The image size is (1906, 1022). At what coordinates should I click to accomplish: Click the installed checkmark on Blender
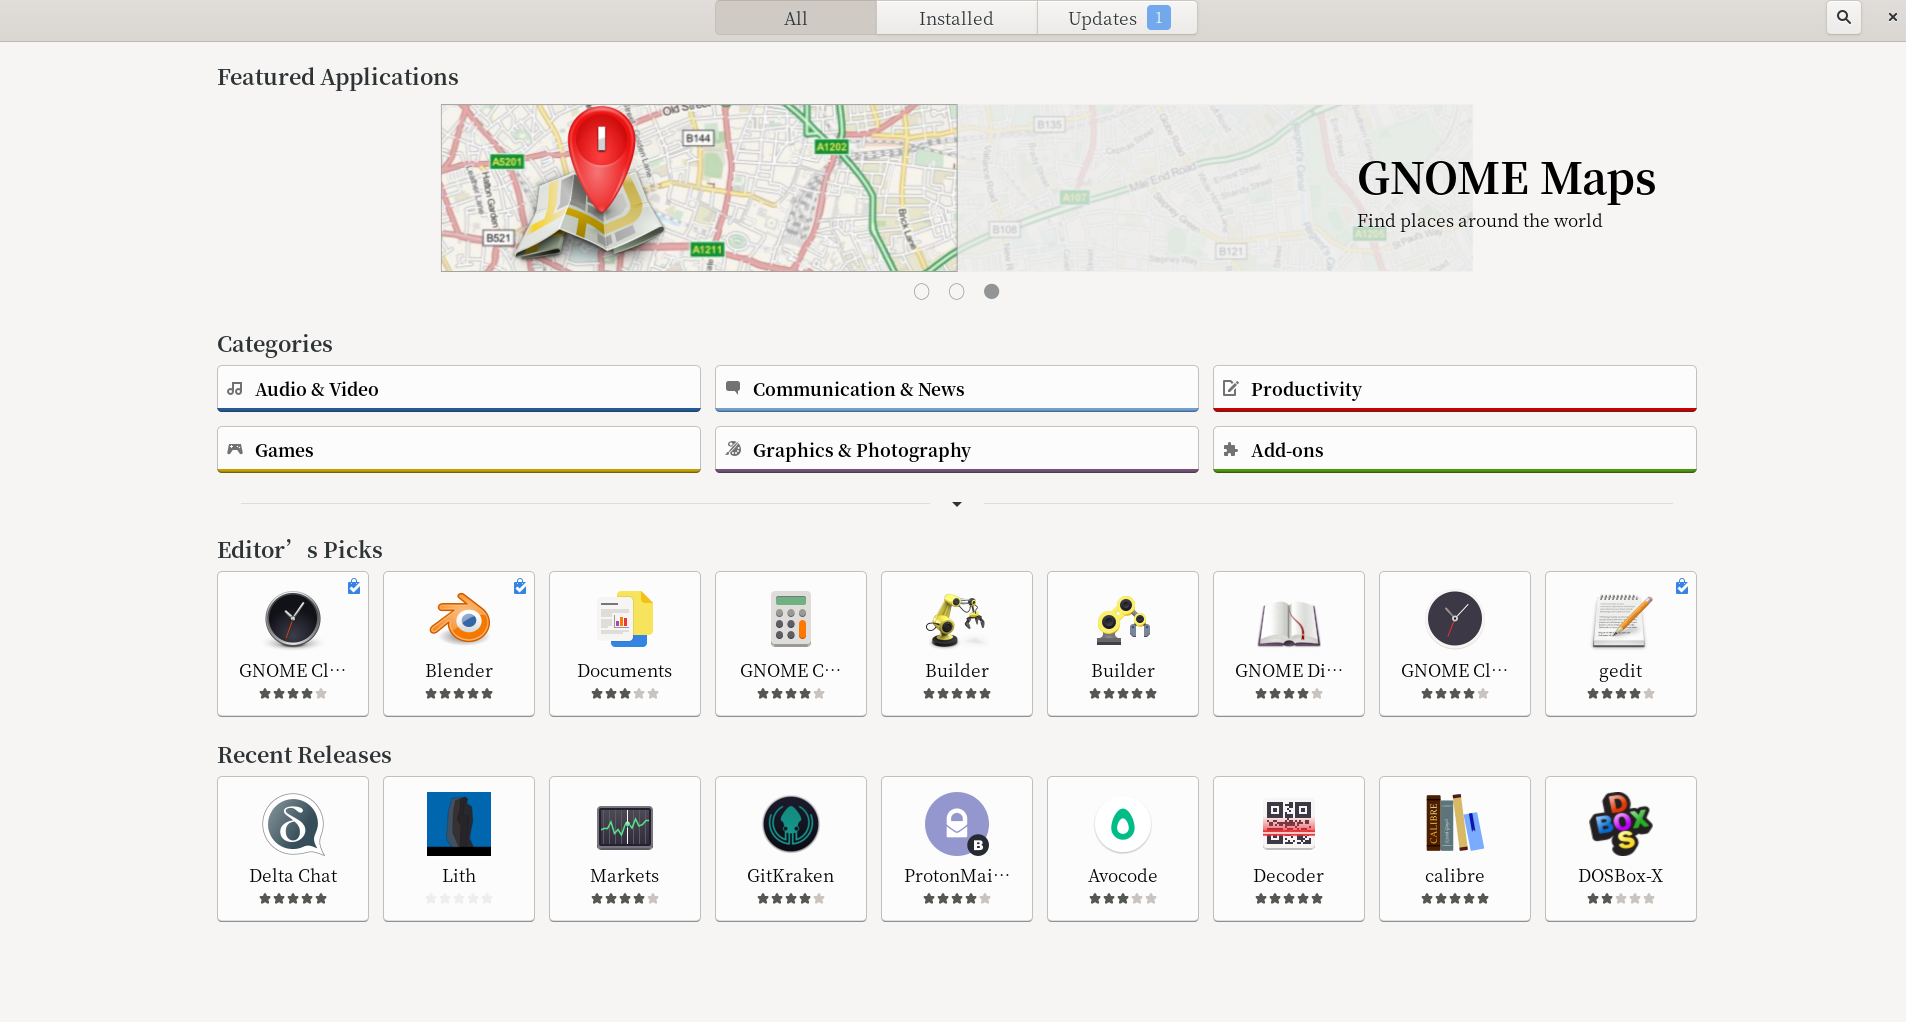pos(520,587)
